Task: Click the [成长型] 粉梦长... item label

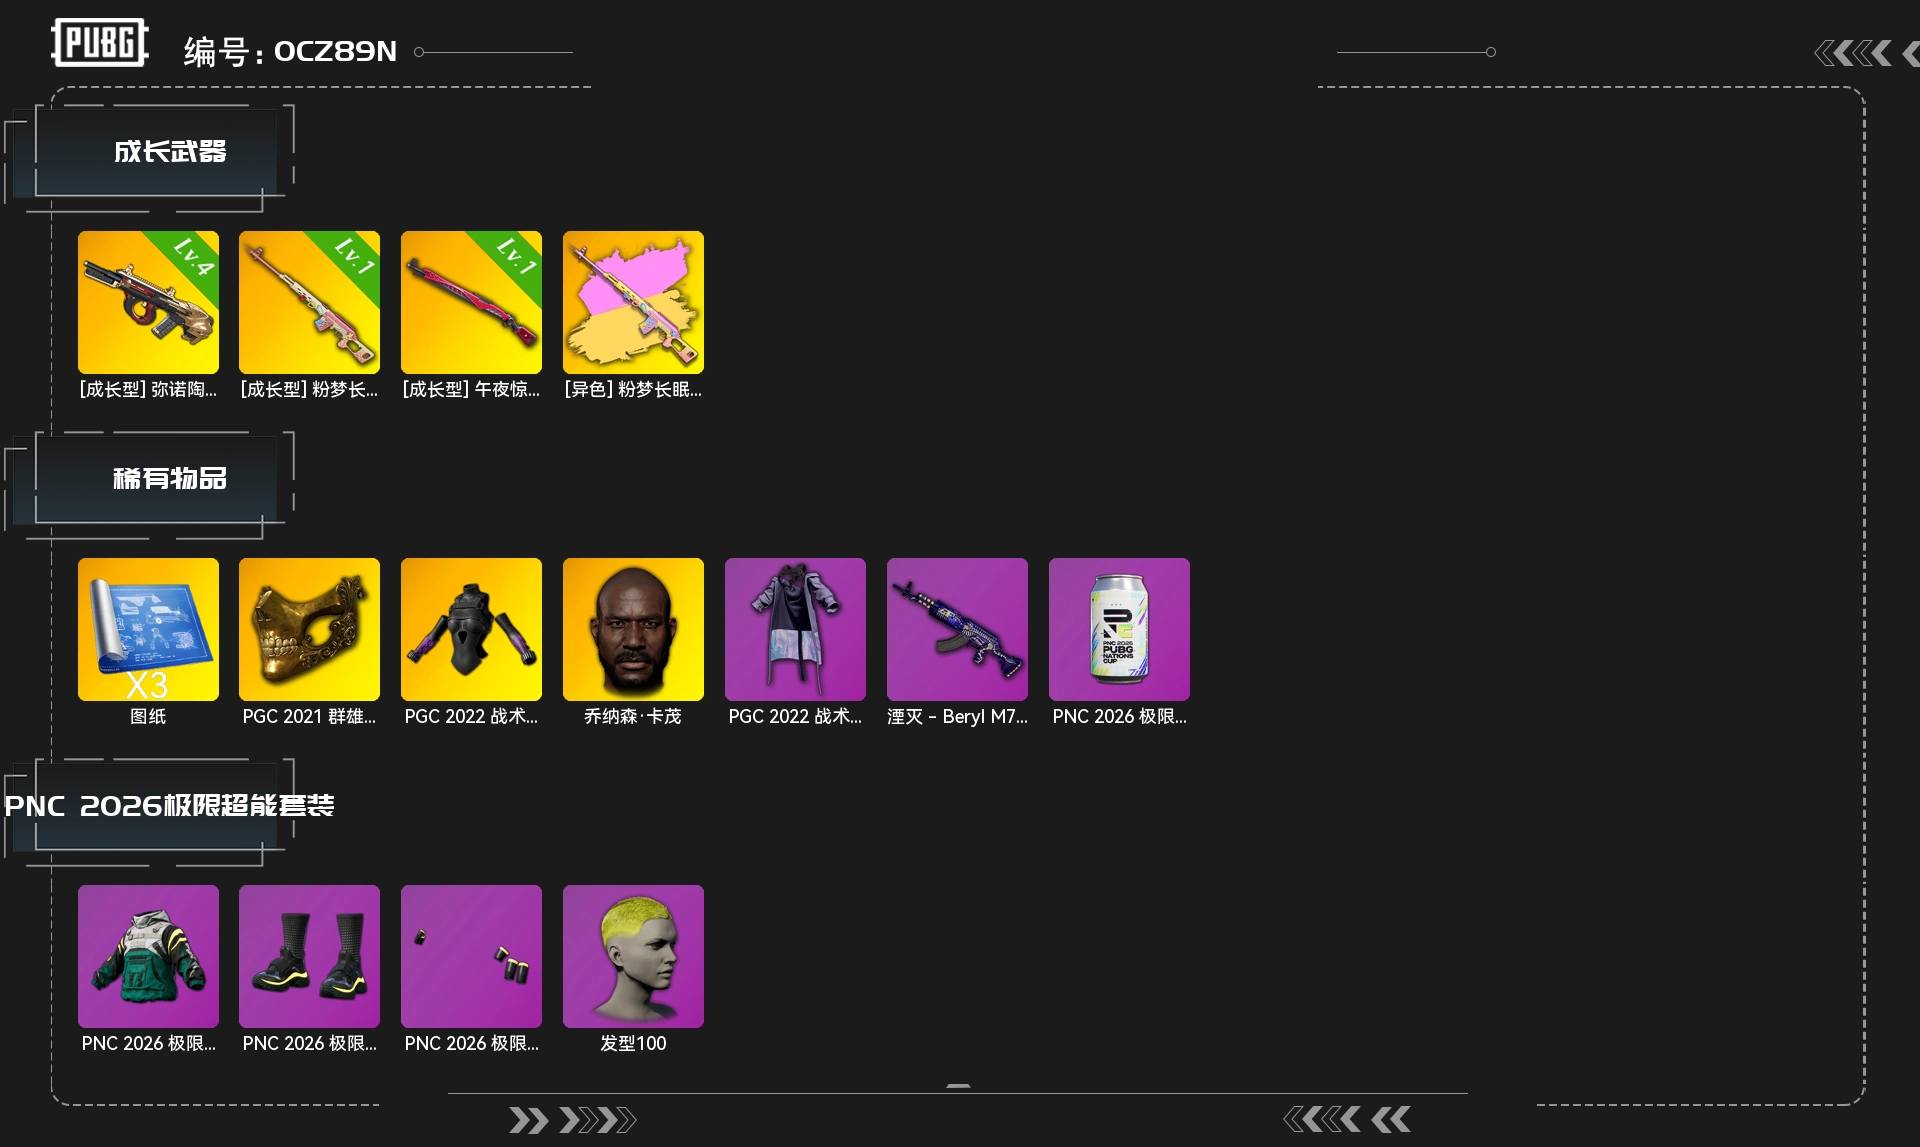Action: coord(310,389)
